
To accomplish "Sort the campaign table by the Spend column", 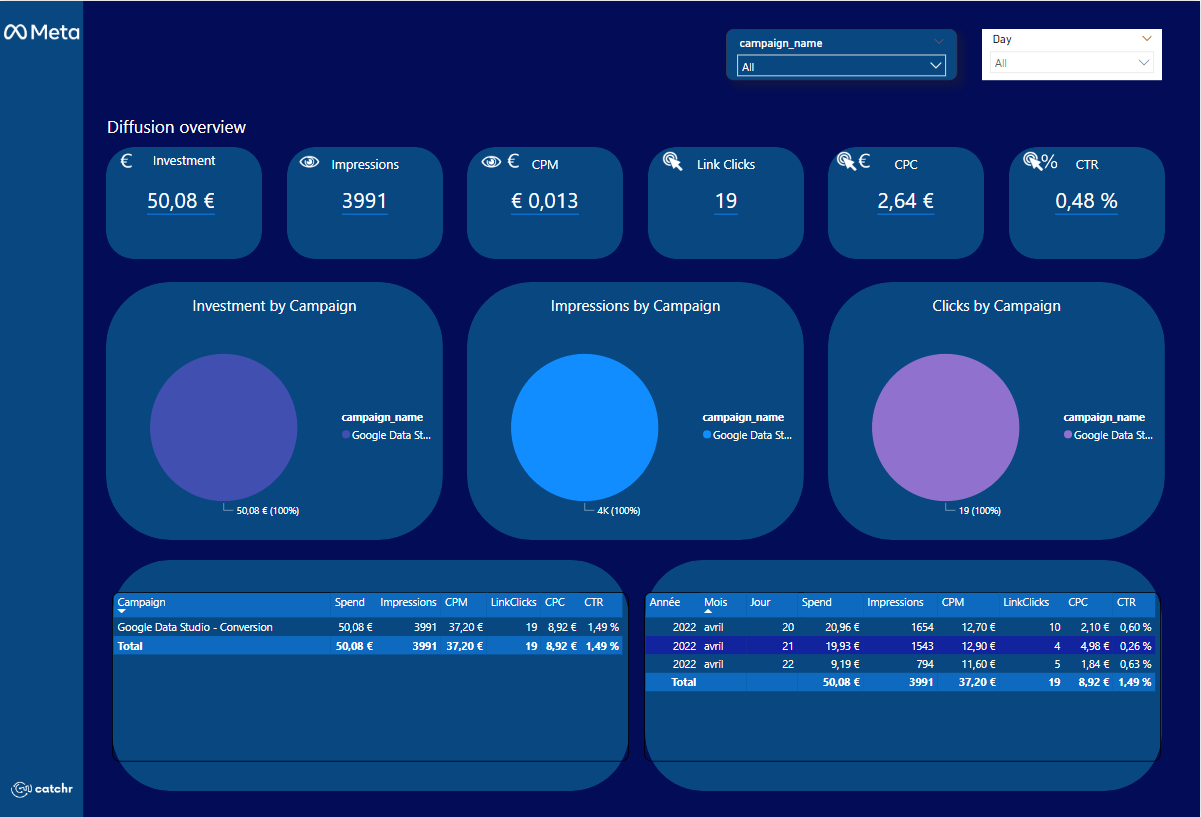I will pos(349,602).
